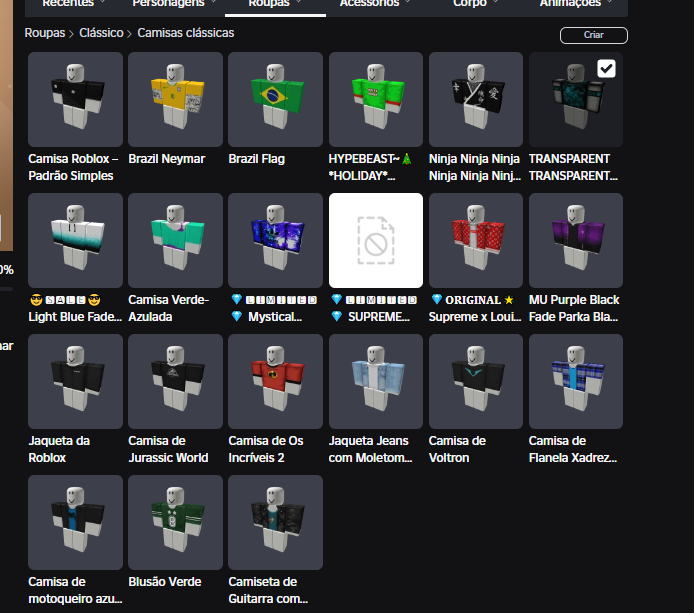Select the Jaqueta da Roblox thumbnail
The width and height of the screenshot is (694, 613).
pyautogui.click(x=75, y=382)
